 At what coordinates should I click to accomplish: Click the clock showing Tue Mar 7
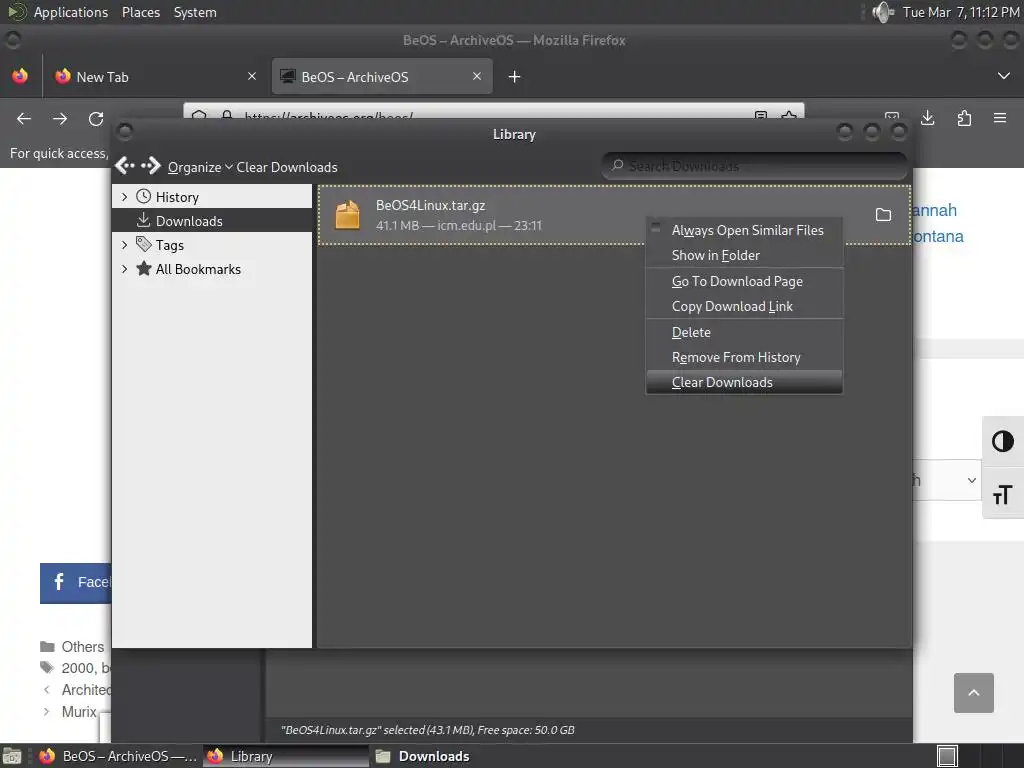click(x=961, y=12)
